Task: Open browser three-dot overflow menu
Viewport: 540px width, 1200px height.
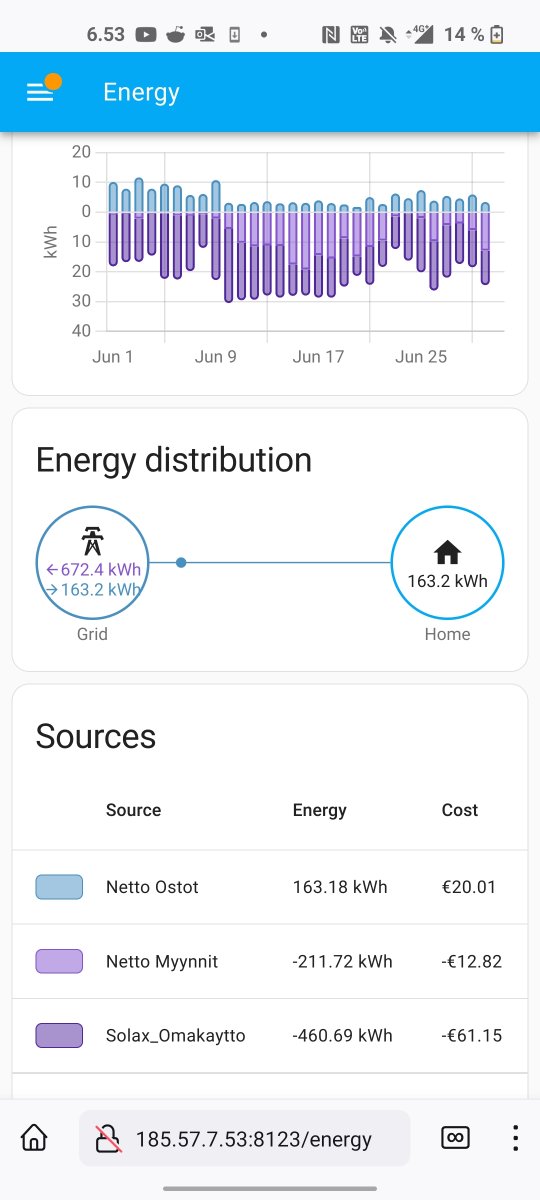Action: tap(515, 1138)
